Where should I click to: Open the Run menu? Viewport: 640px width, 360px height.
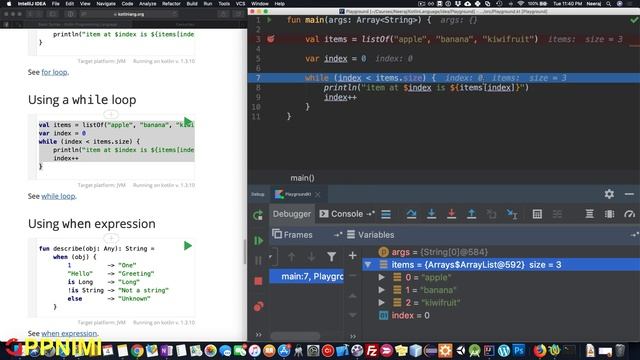point(208,4)
